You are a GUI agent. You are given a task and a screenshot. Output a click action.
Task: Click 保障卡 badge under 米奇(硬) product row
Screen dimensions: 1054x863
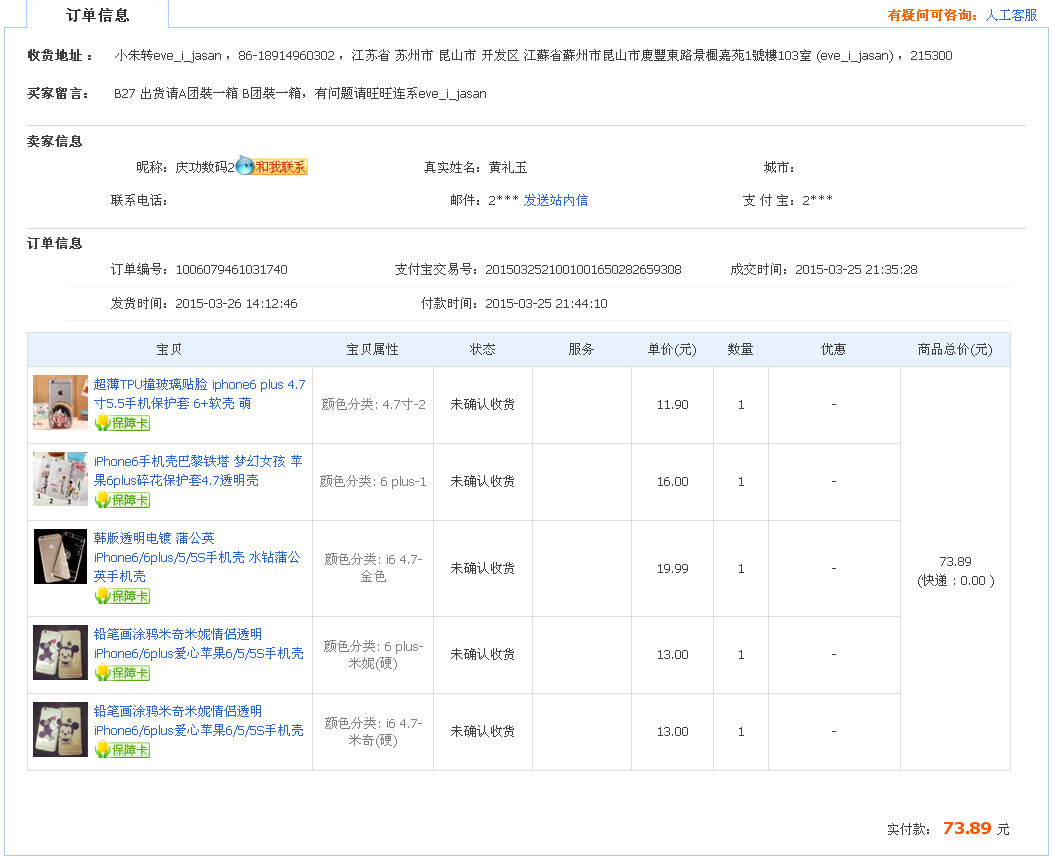(x=122, y=750)
